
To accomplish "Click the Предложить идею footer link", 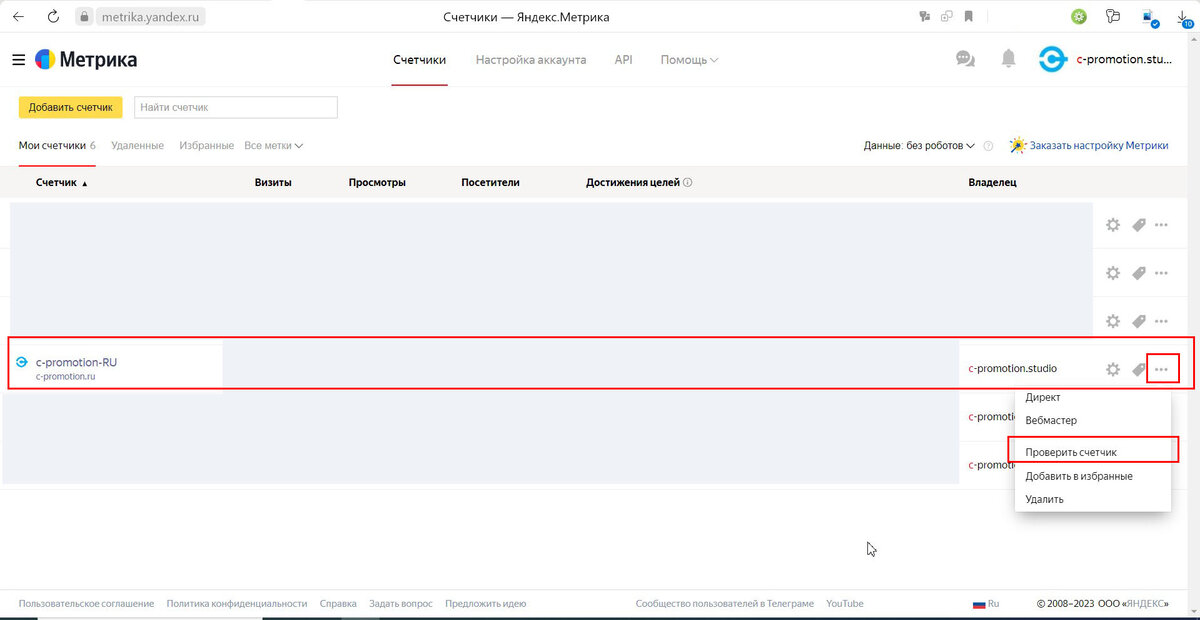I will click(486, 604).
